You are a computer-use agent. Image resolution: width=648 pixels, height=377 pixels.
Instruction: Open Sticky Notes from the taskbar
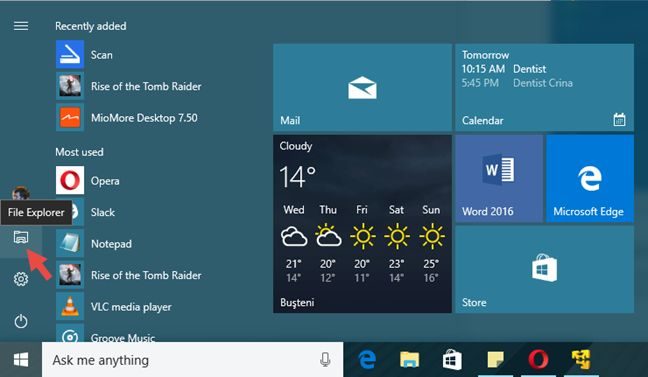pyautogui.click(x=495, y=360)
